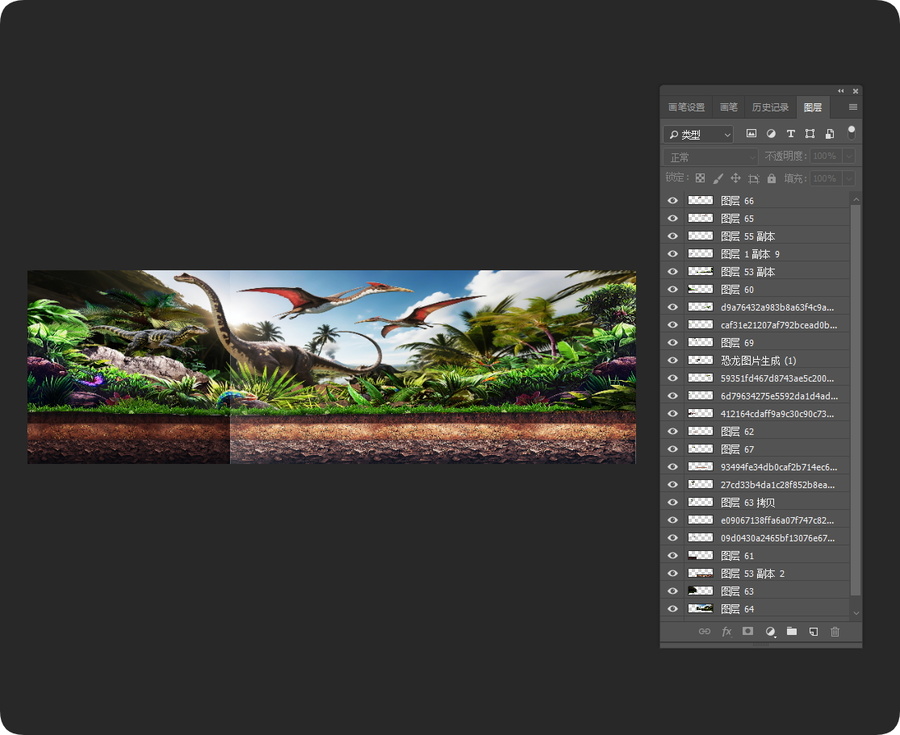
Task: Lock all padlock icon
Action: (771, 178)
